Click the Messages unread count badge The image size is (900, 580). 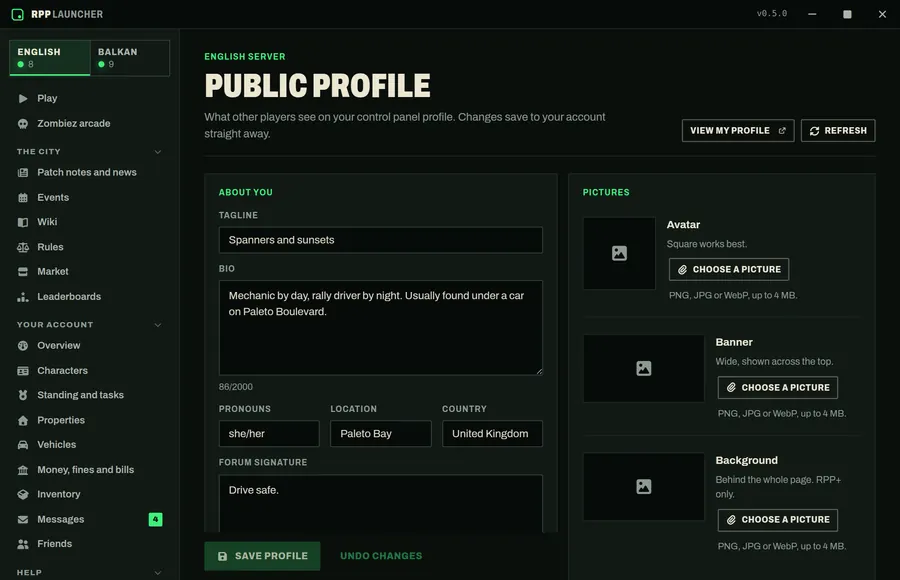(x=156, y=520)
